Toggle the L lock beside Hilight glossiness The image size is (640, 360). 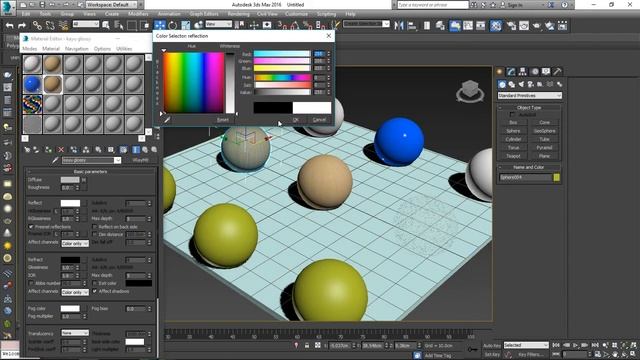tap(56, 211)
